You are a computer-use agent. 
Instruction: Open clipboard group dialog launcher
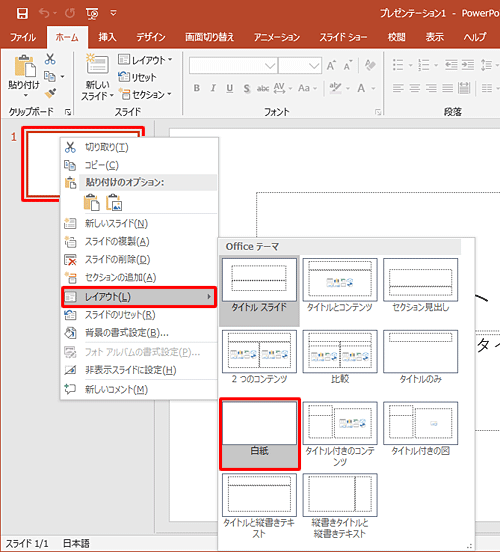point(68,112)
